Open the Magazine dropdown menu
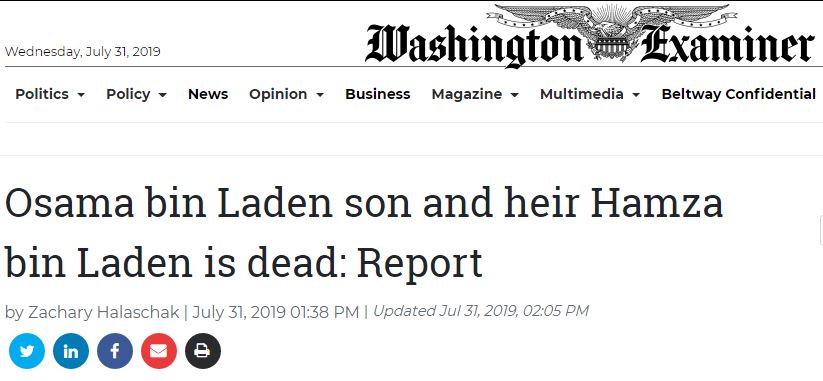This screenshot has height=381, width=823. (x=475, y=94)
